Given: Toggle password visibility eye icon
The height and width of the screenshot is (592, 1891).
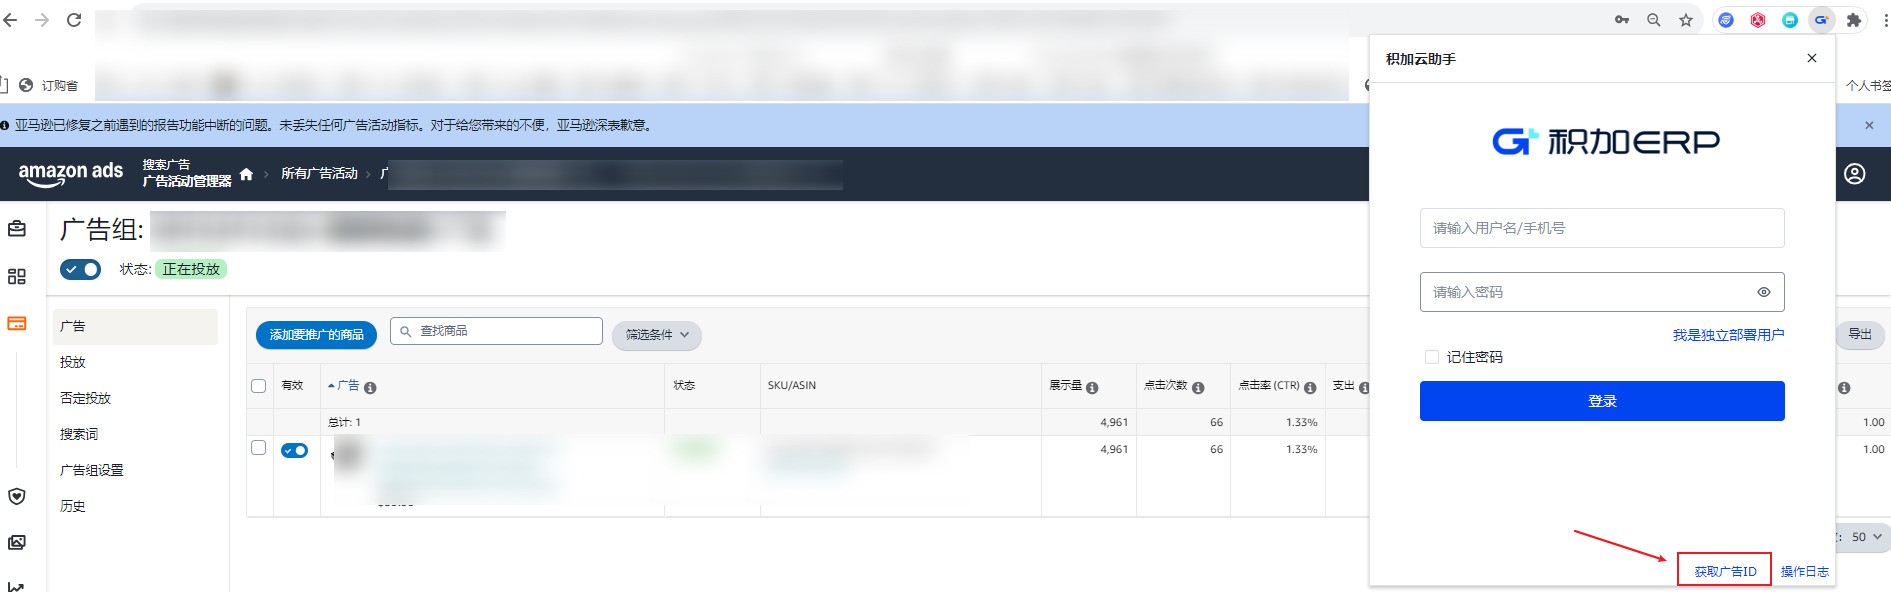Looking at the screenshot, I should coord(1764,292).
